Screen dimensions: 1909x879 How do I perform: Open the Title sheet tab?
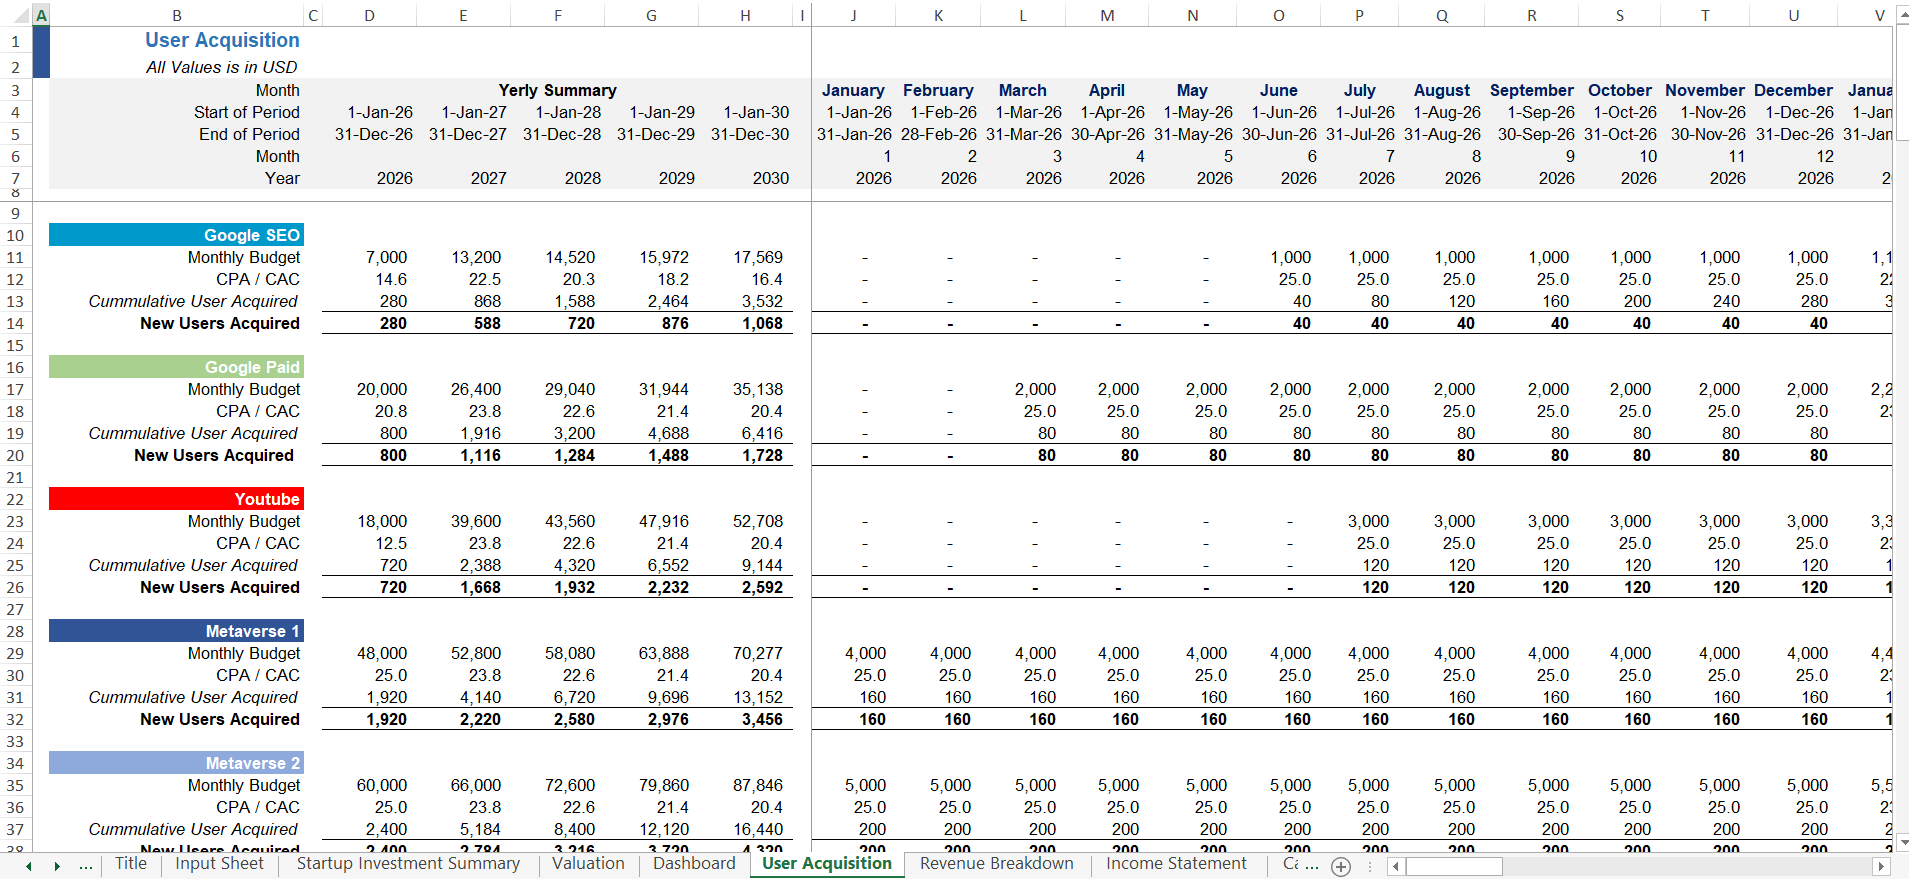(131, 864)
